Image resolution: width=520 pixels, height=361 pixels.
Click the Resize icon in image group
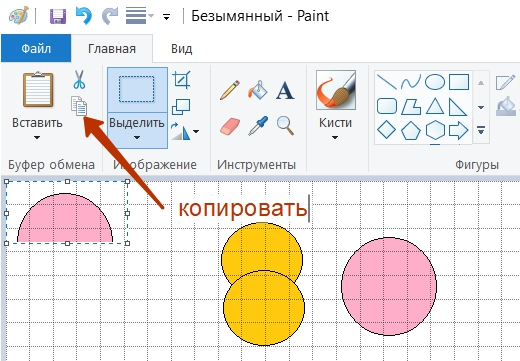click(181, 107)
